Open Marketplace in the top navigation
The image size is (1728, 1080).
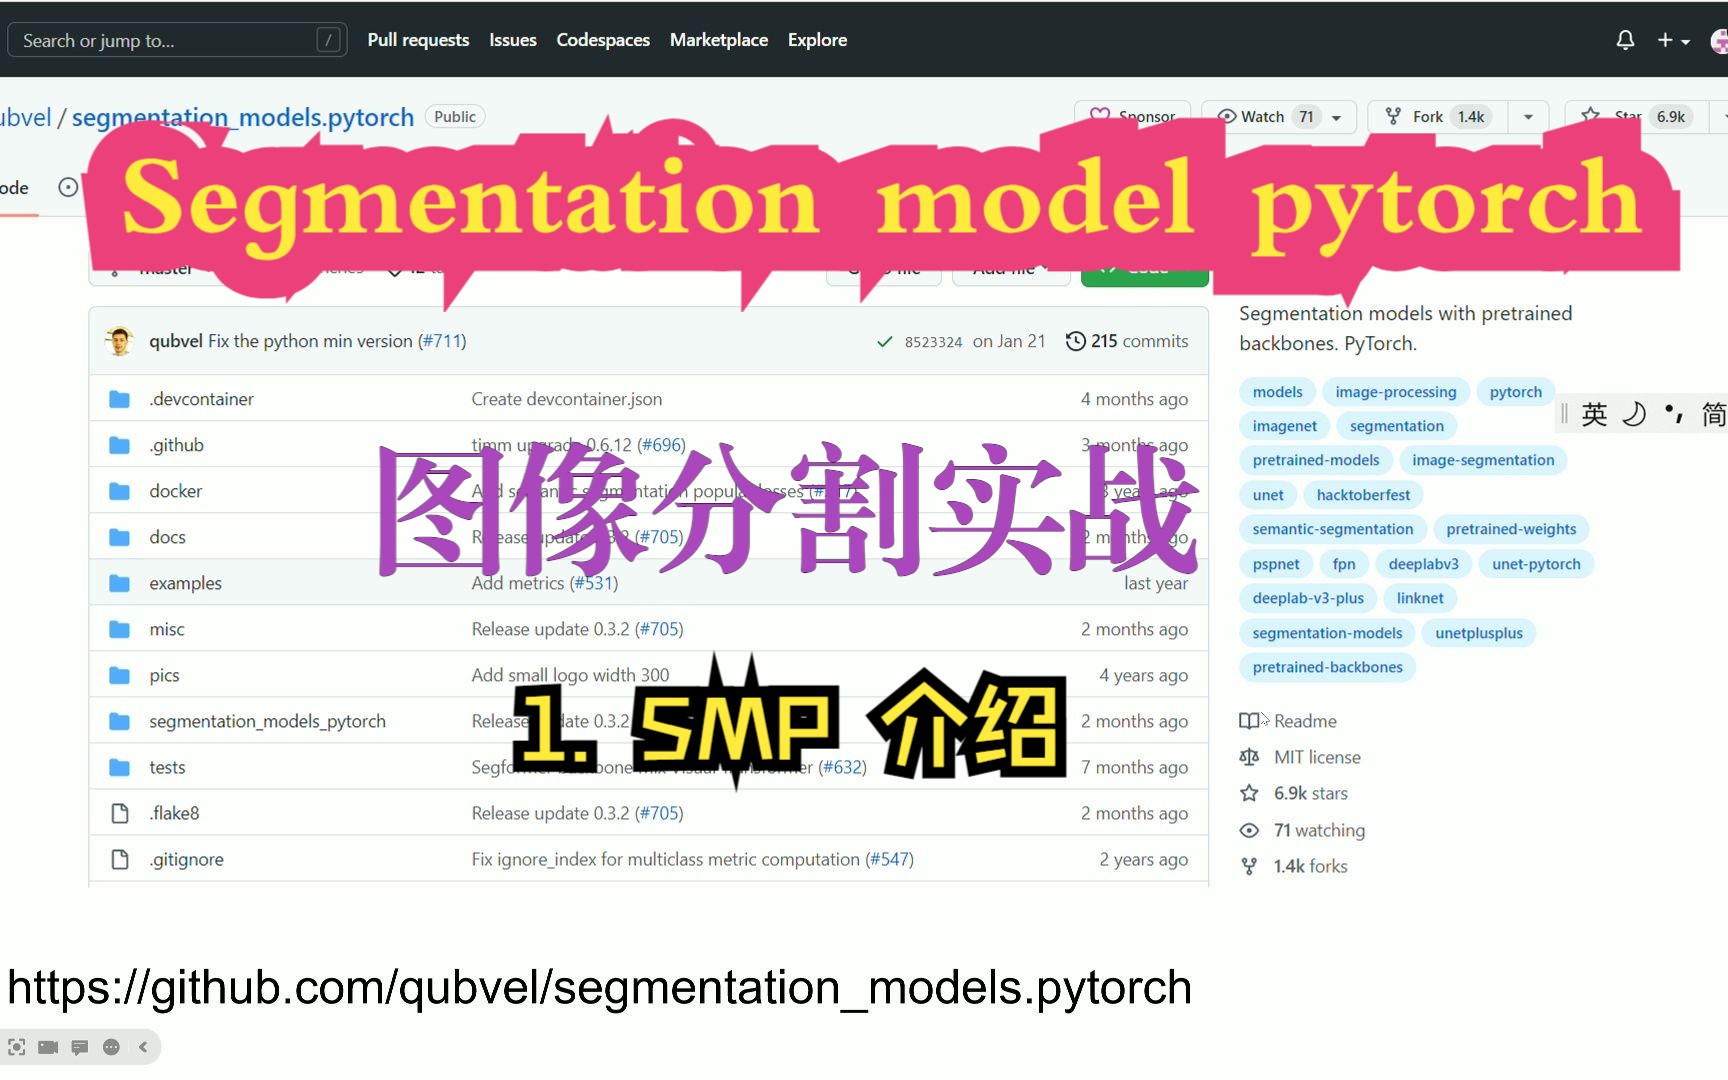(719, 40)
